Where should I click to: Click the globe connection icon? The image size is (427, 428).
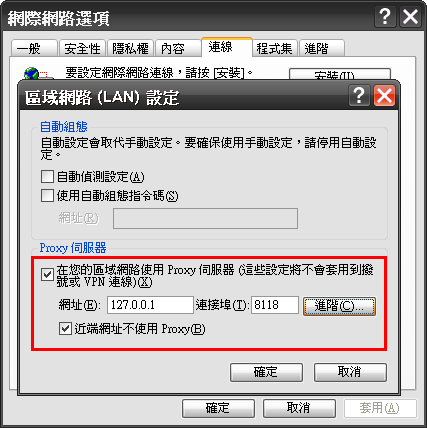(x=32, y=73)
